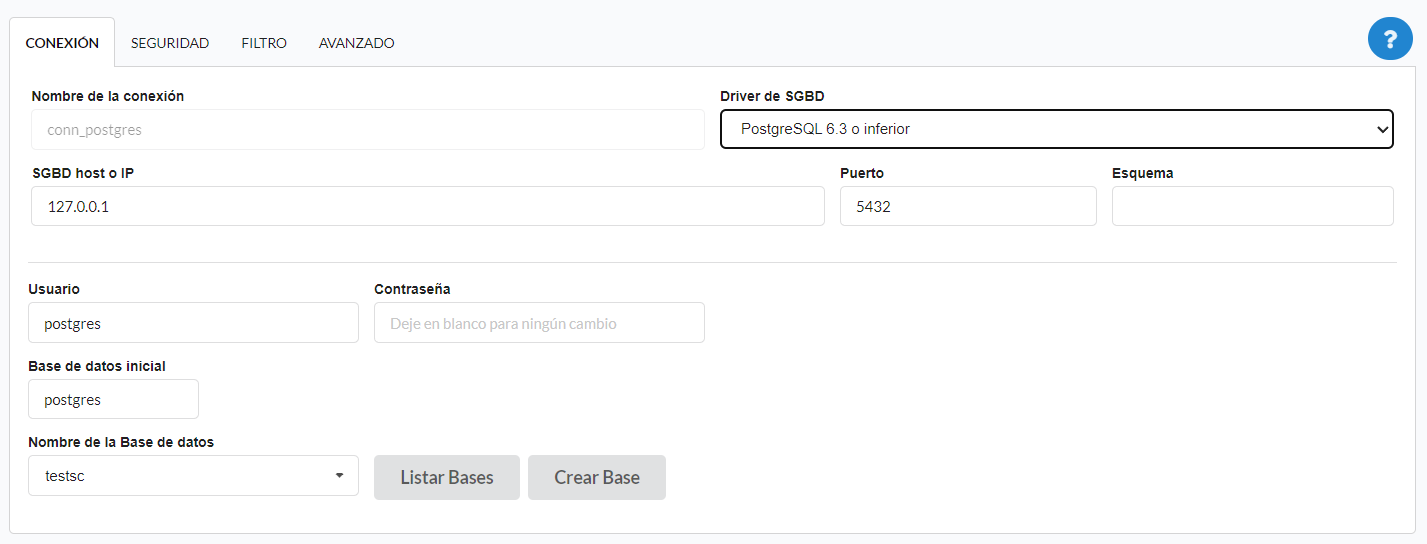This screenshot has height=544, width=1427.
Task: Select the Puerto input field
Action: [968, 206]
